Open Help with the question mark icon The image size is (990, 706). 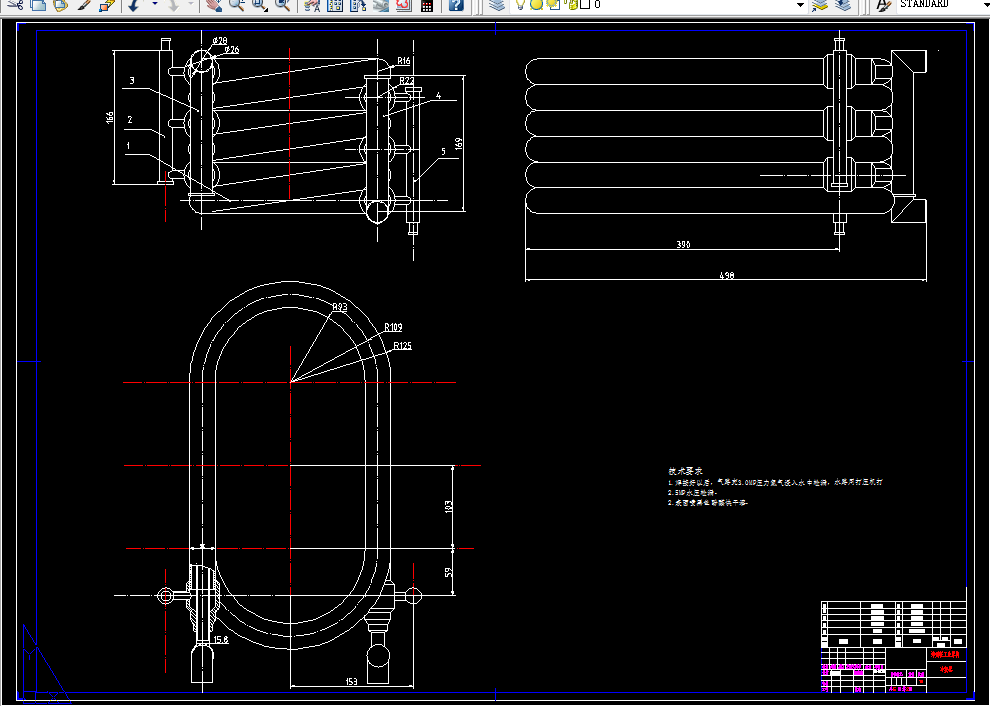coord(456,5)
